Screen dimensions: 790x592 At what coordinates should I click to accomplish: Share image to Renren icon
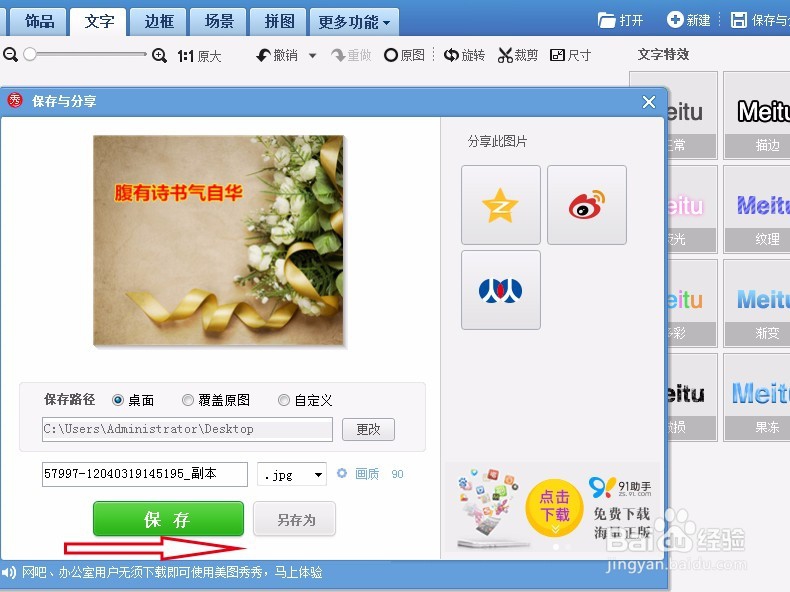point(500,290)
